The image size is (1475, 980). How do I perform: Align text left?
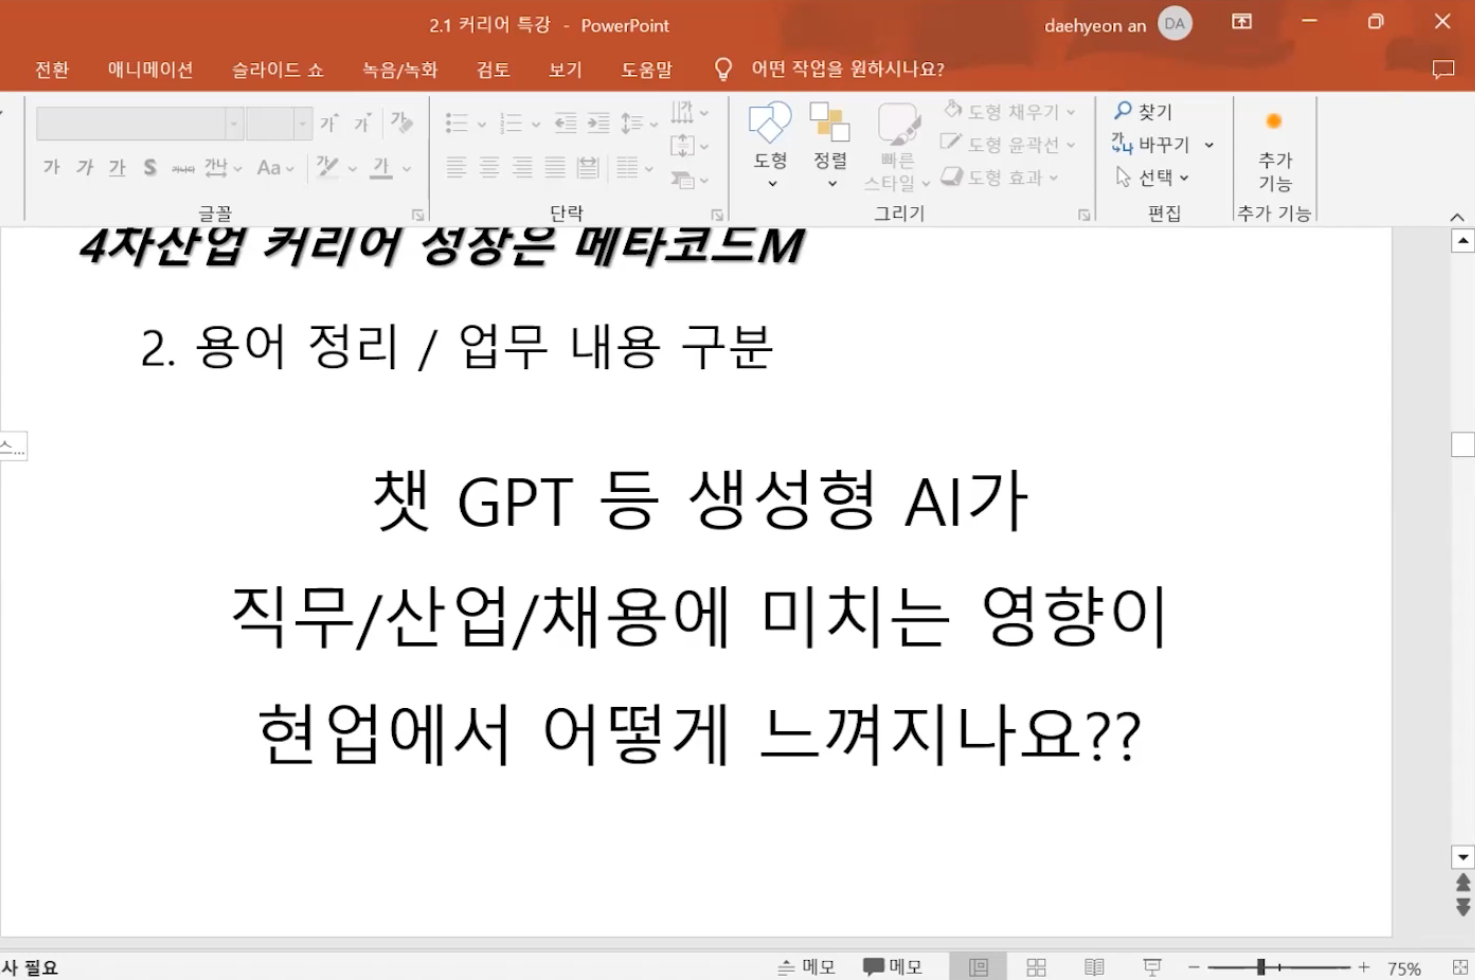pos(456,167)
